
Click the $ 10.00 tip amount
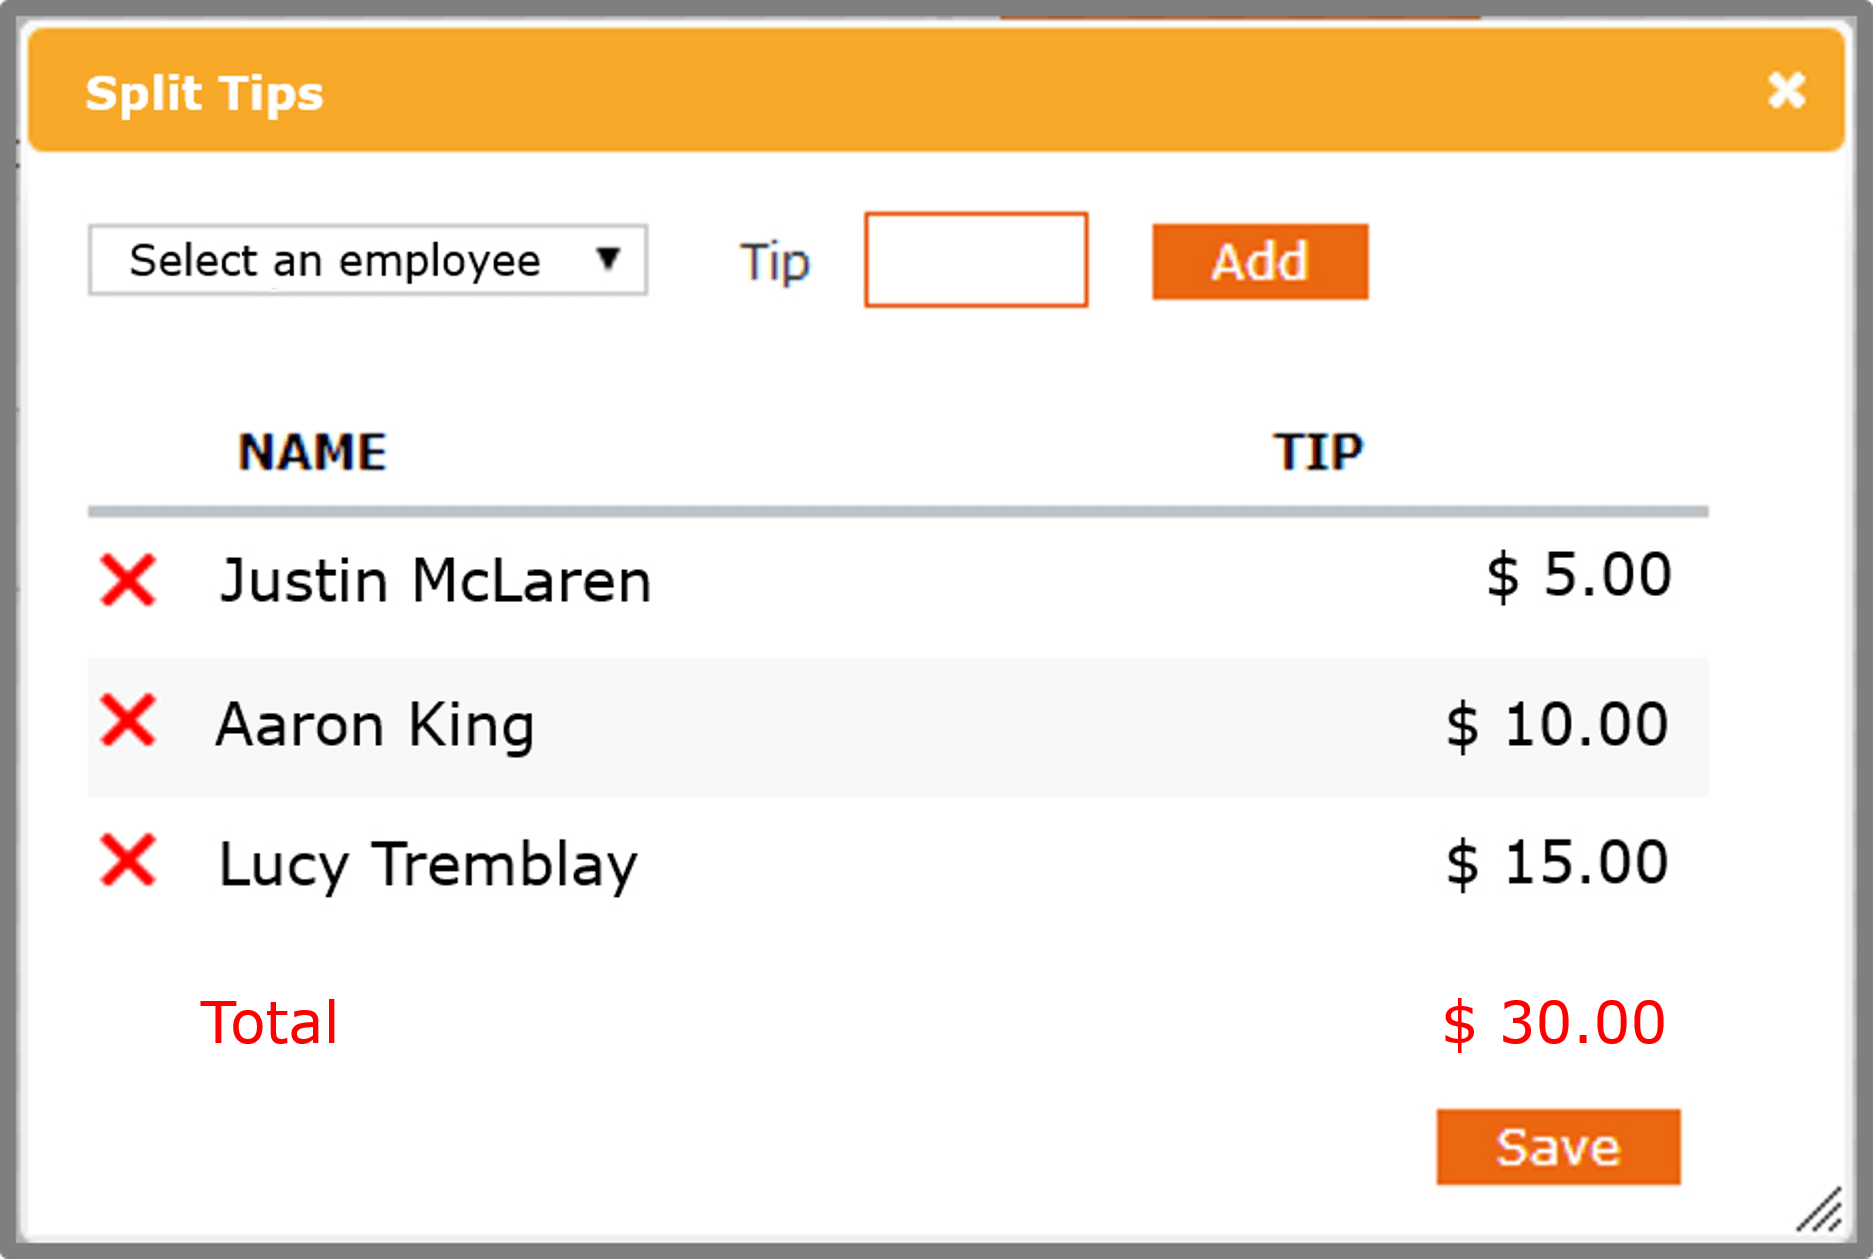click(x=1557, y=724)
